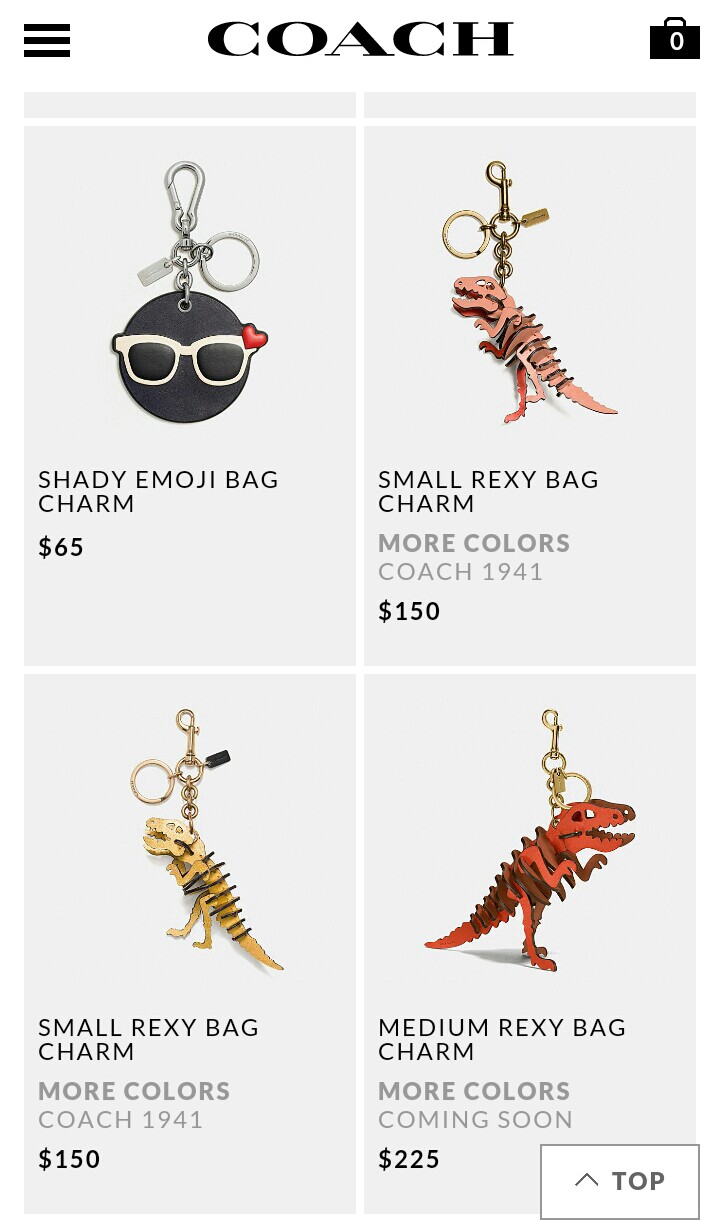Select Coach 1941 label under pink Rexy
720x1220 pixels.
click(x=461, y=572)
